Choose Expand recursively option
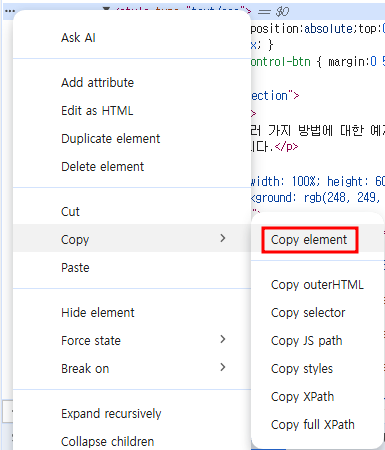Screen dimensions: 385x450 tap(132, 414)
